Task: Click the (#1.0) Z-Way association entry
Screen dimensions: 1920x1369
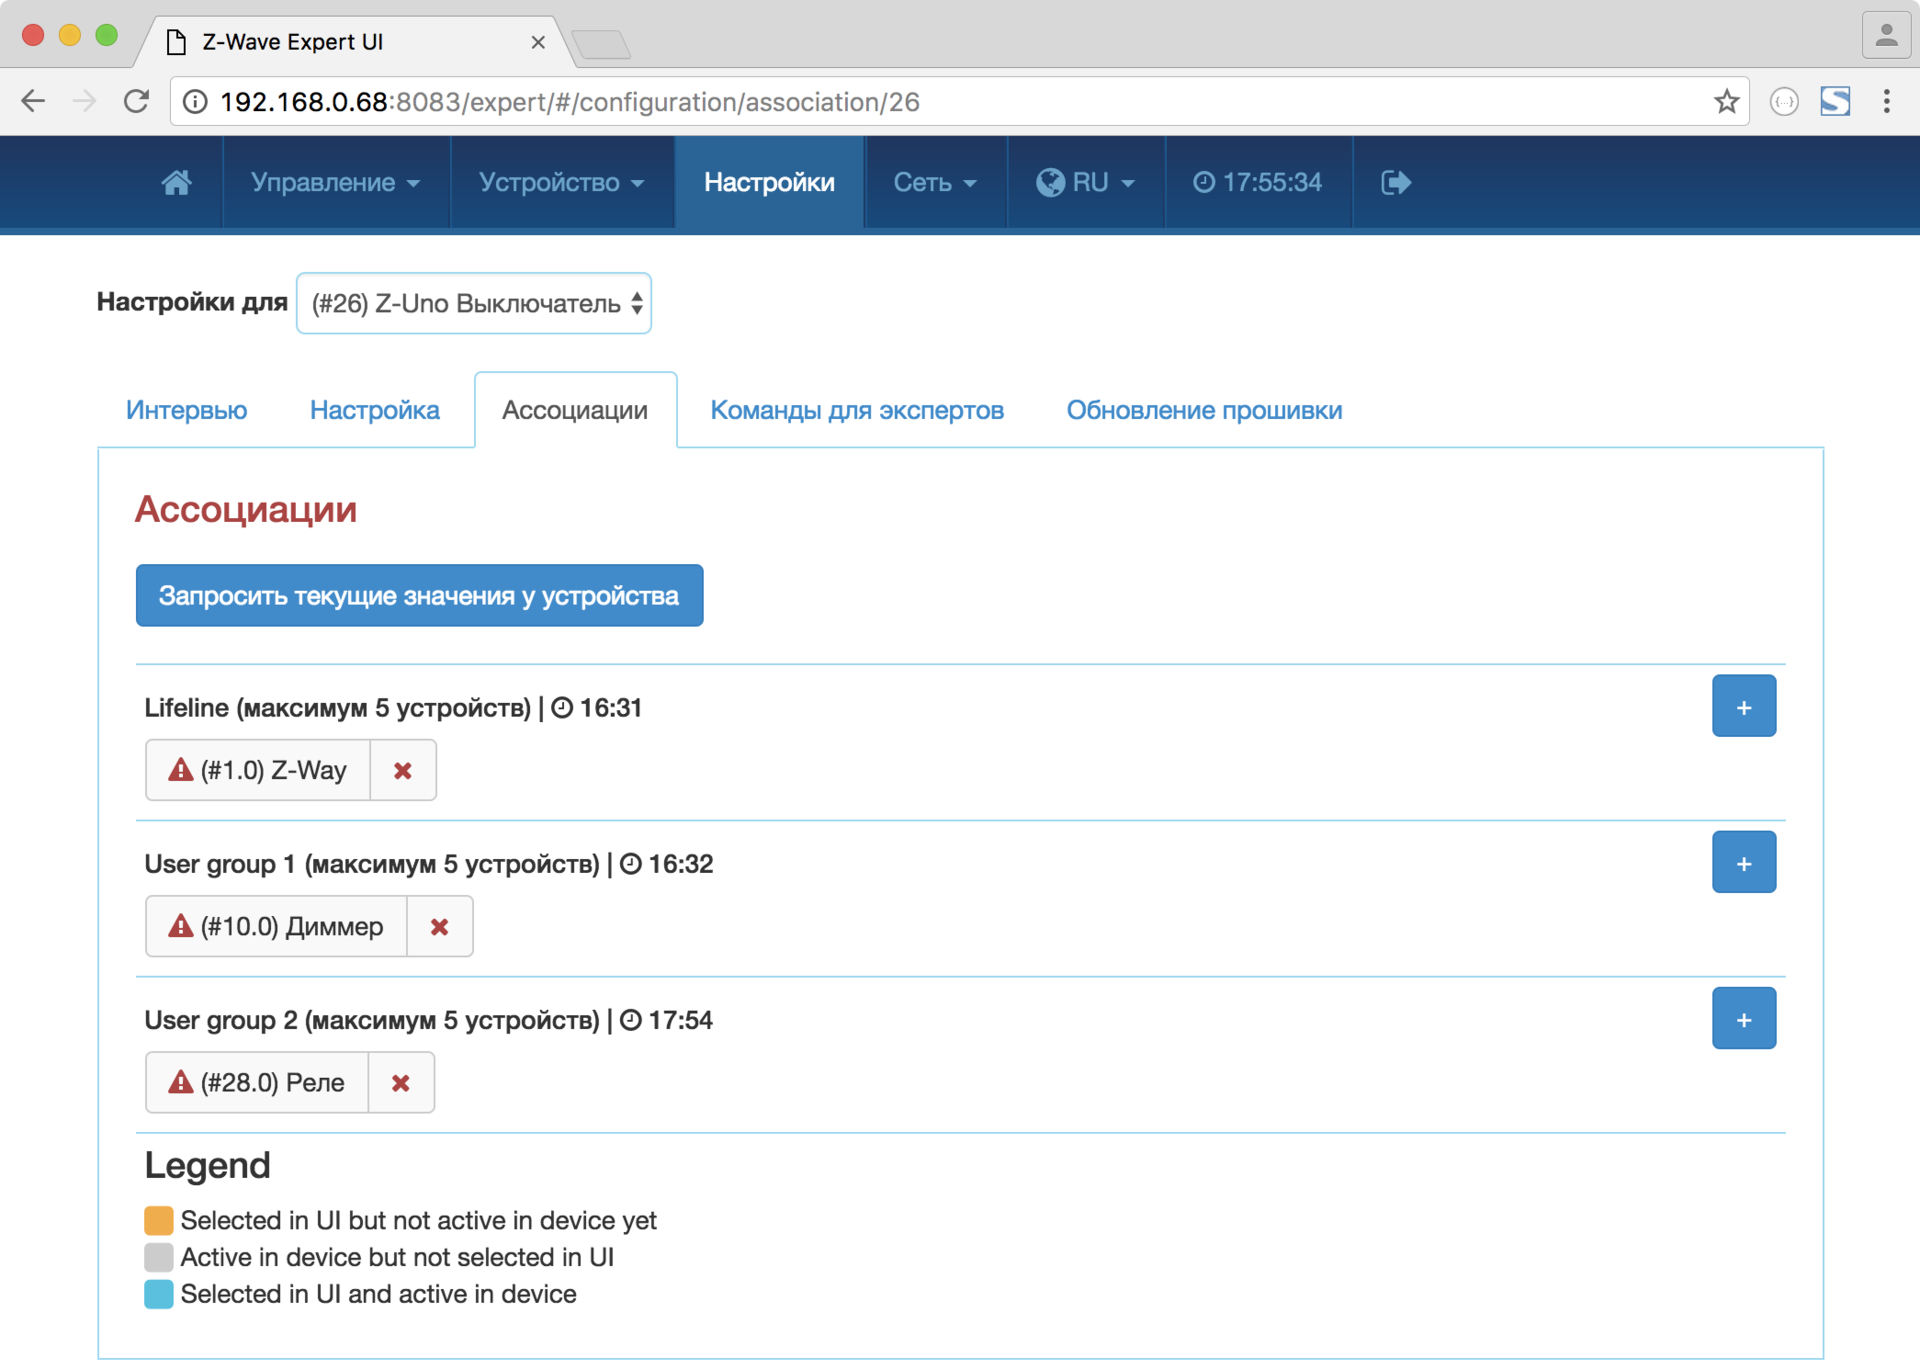Action: click(258, 770)
